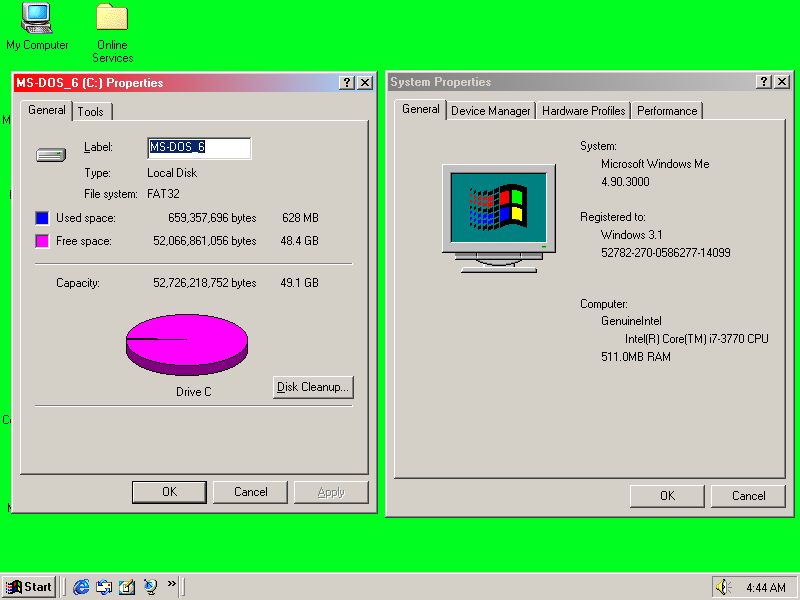Click the 4:44 AM taskbar clock
The width and height of the screenshot is (800, 600).
pos(765,588)
